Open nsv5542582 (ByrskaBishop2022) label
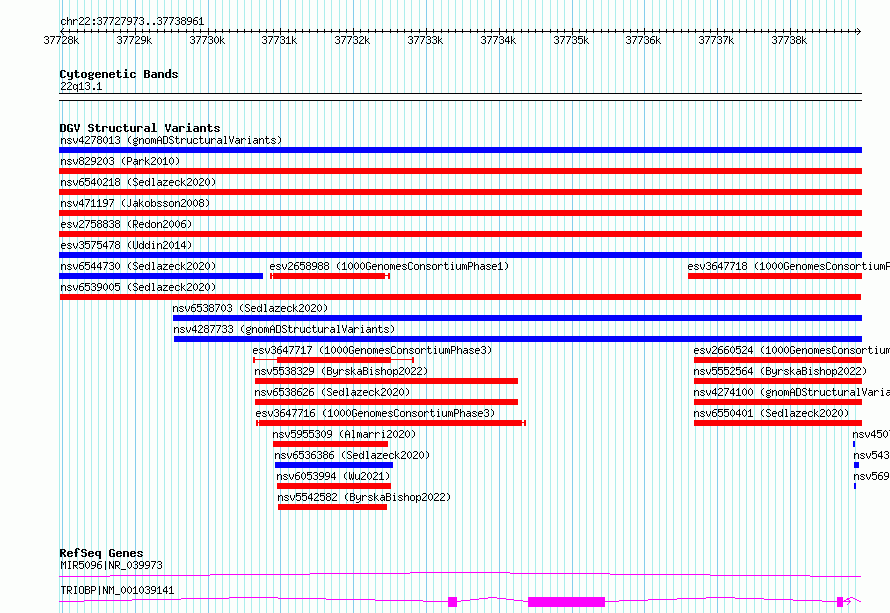The width and height of the screenshot is (890, 613). (x=364, y=497)
